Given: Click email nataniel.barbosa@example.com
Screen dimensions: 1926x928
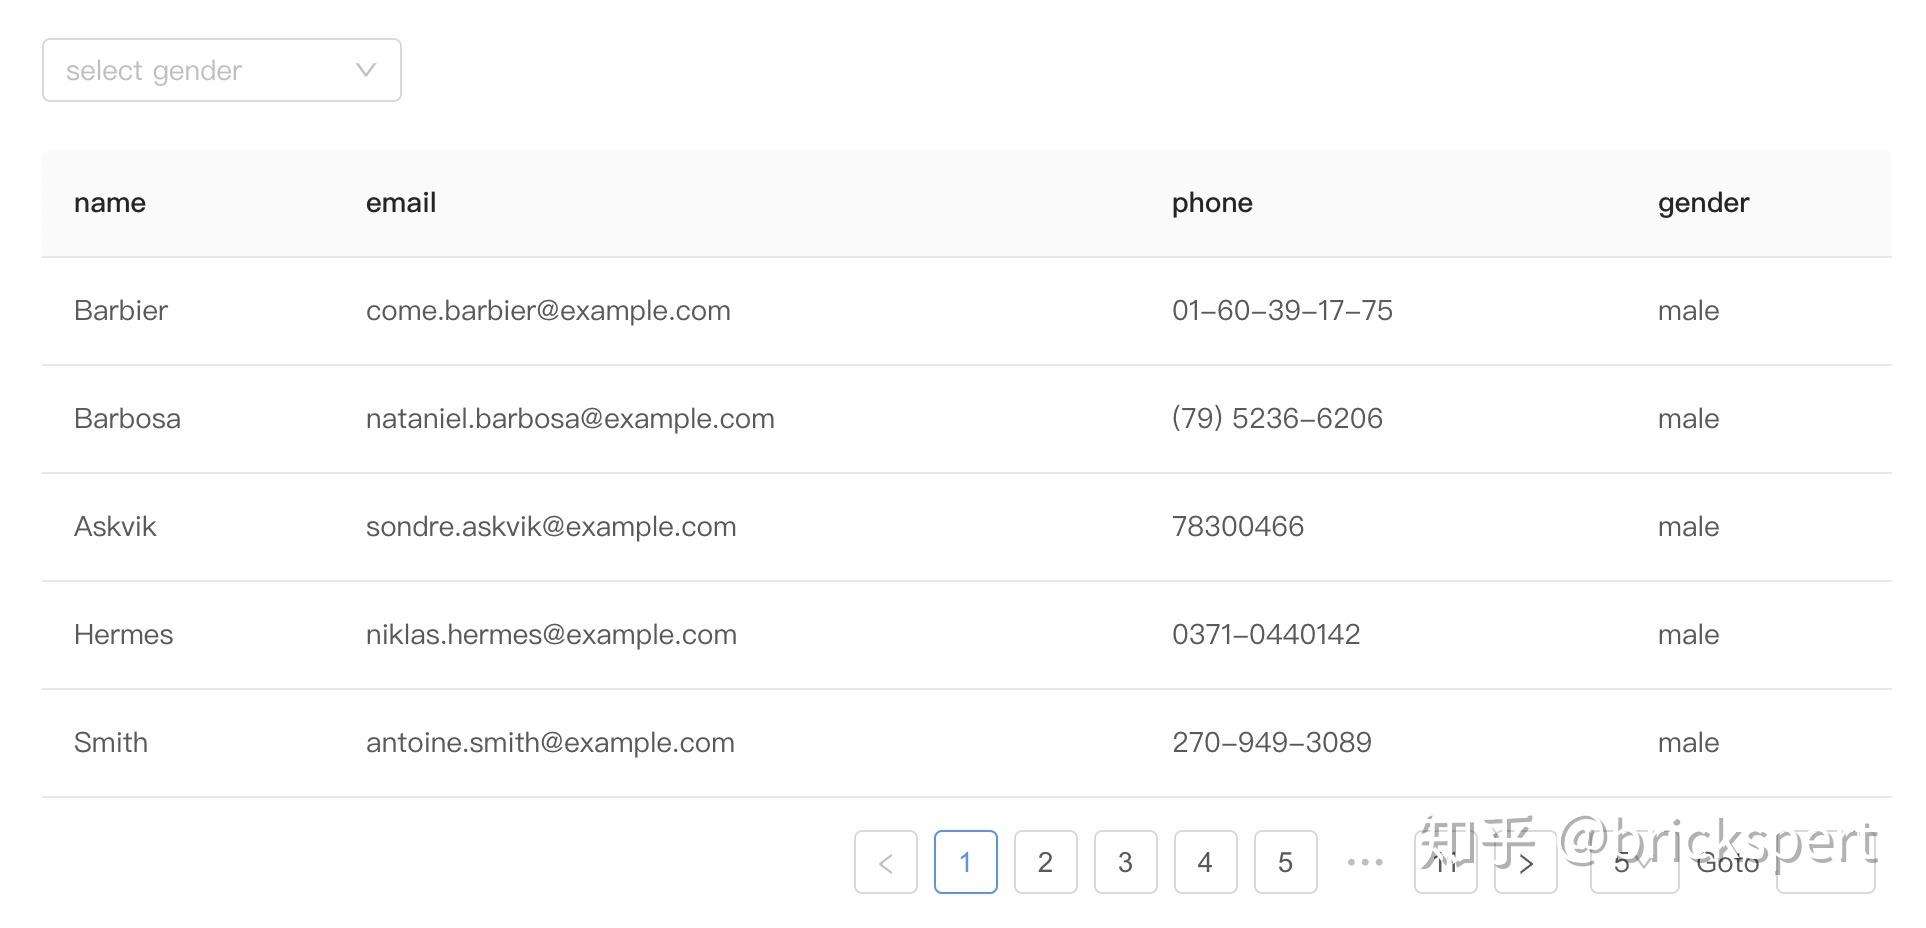Looking at the screenshot, I should 570,419.
